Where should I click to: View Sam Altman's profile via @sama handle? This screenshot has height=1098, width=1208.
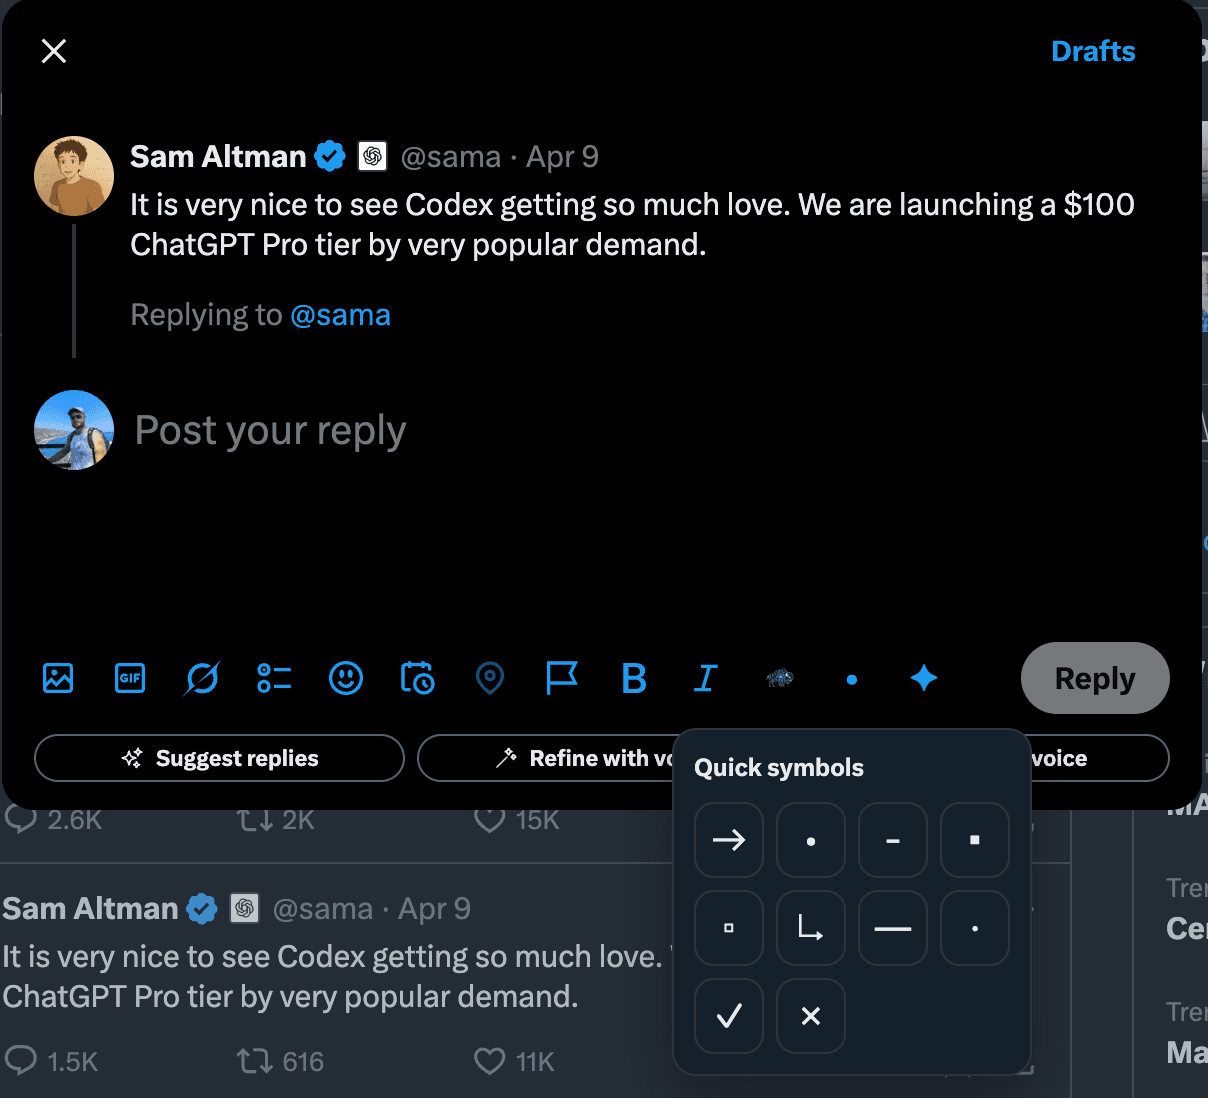[451, 156]
